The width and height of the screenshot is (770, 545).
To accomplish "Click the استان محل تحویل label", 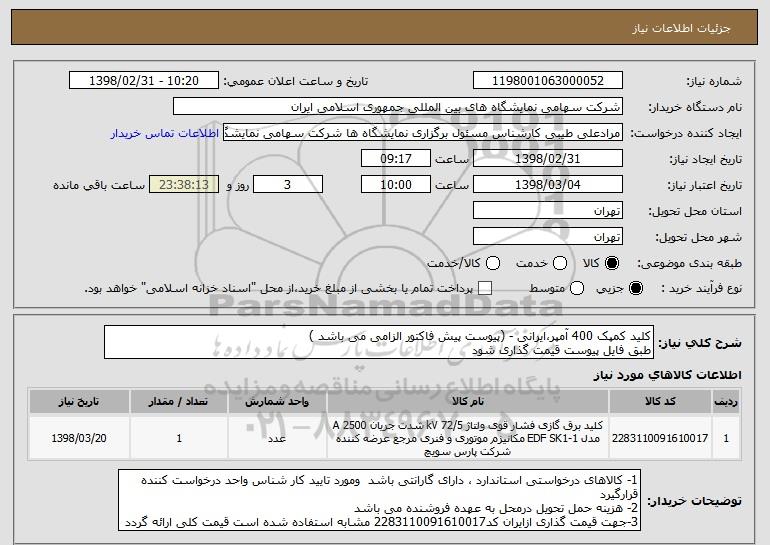I will point(695,211).
